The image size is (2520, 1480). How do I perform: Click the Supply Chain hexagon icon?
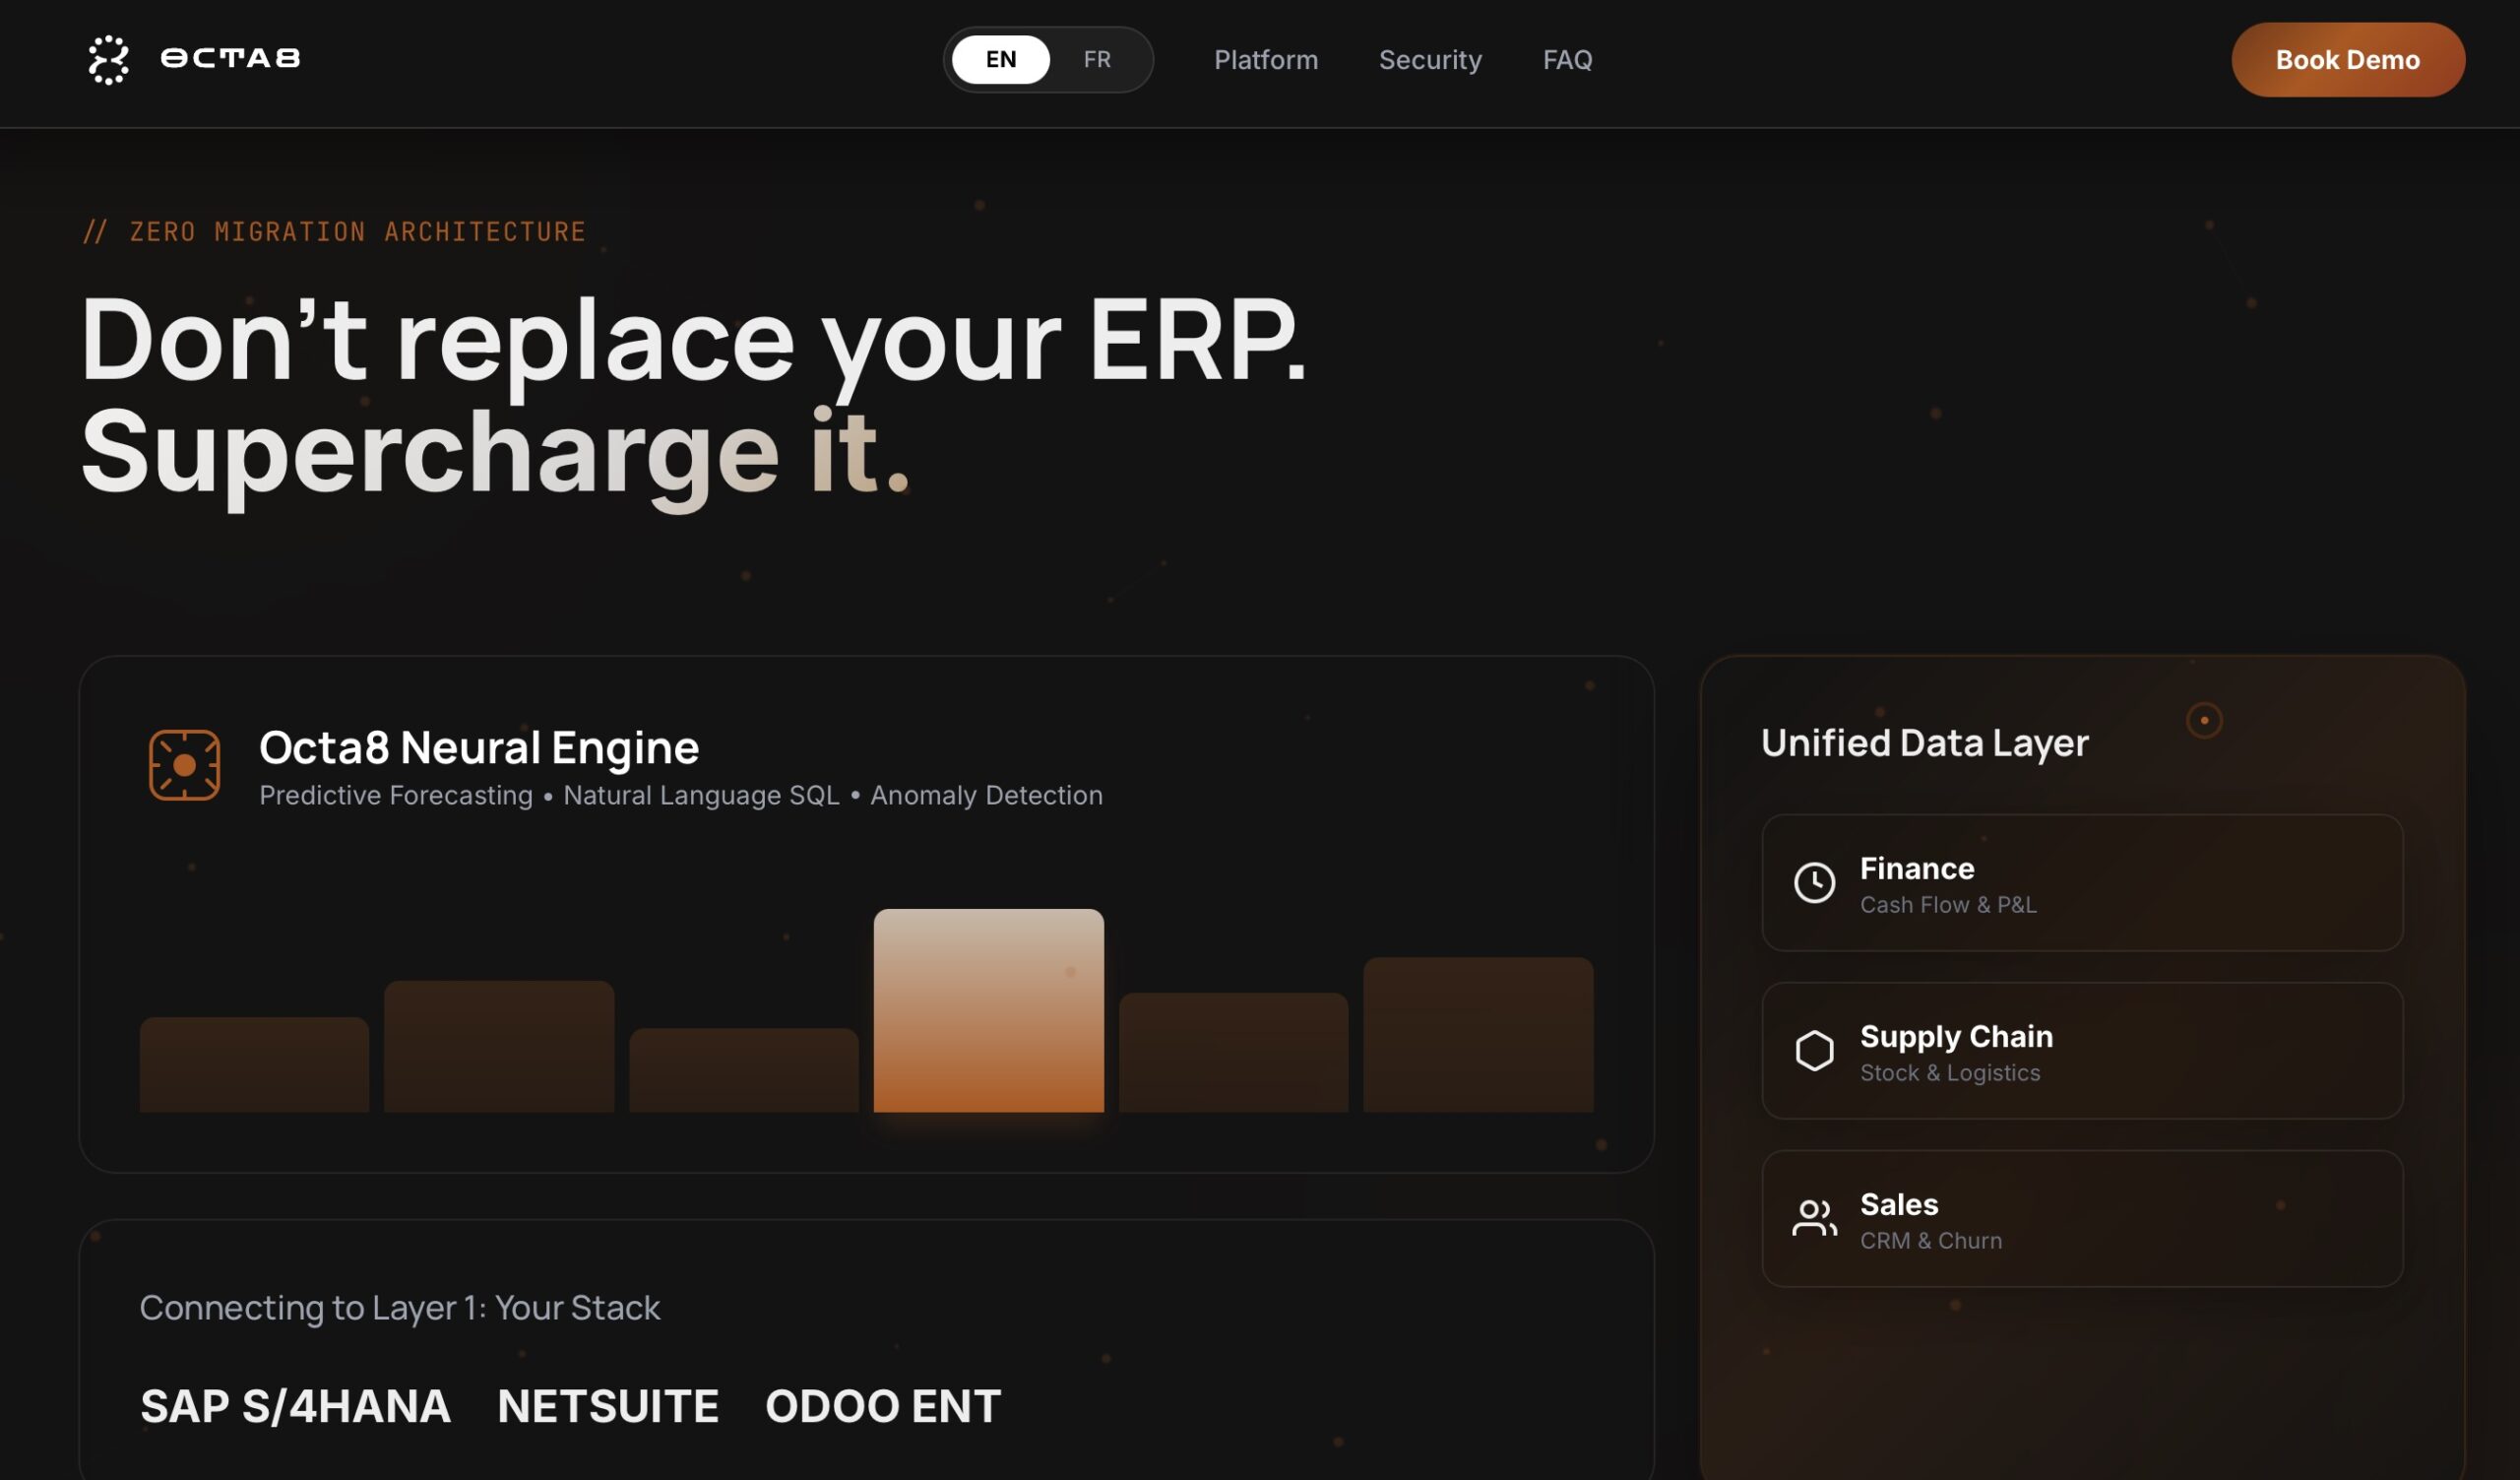point(1814,1051)
